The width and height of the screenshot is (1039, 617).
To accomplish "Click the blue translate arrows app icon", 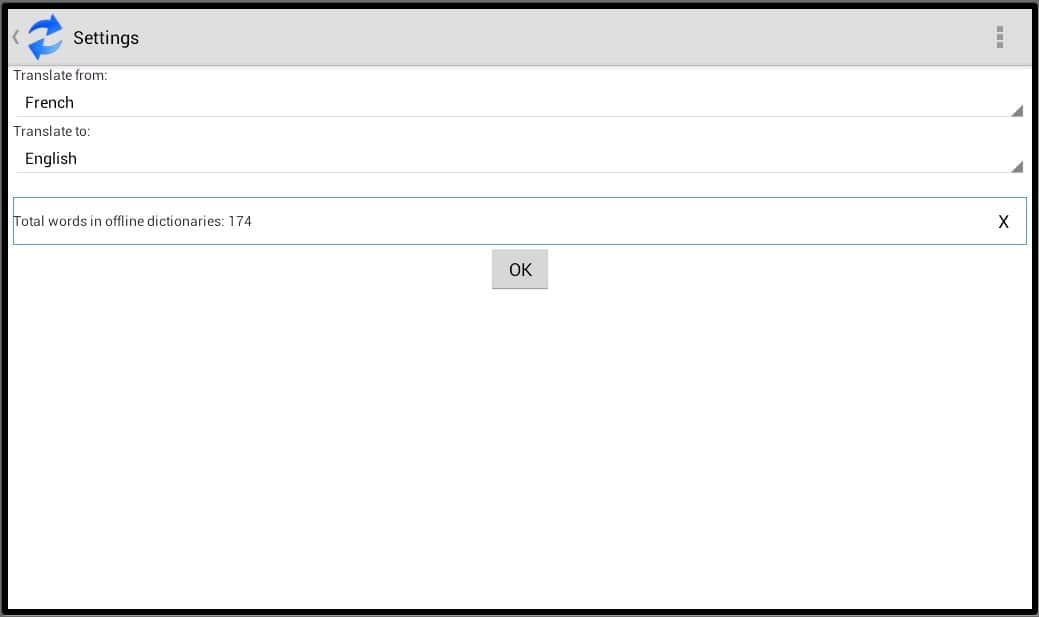I will pos(45,37).
